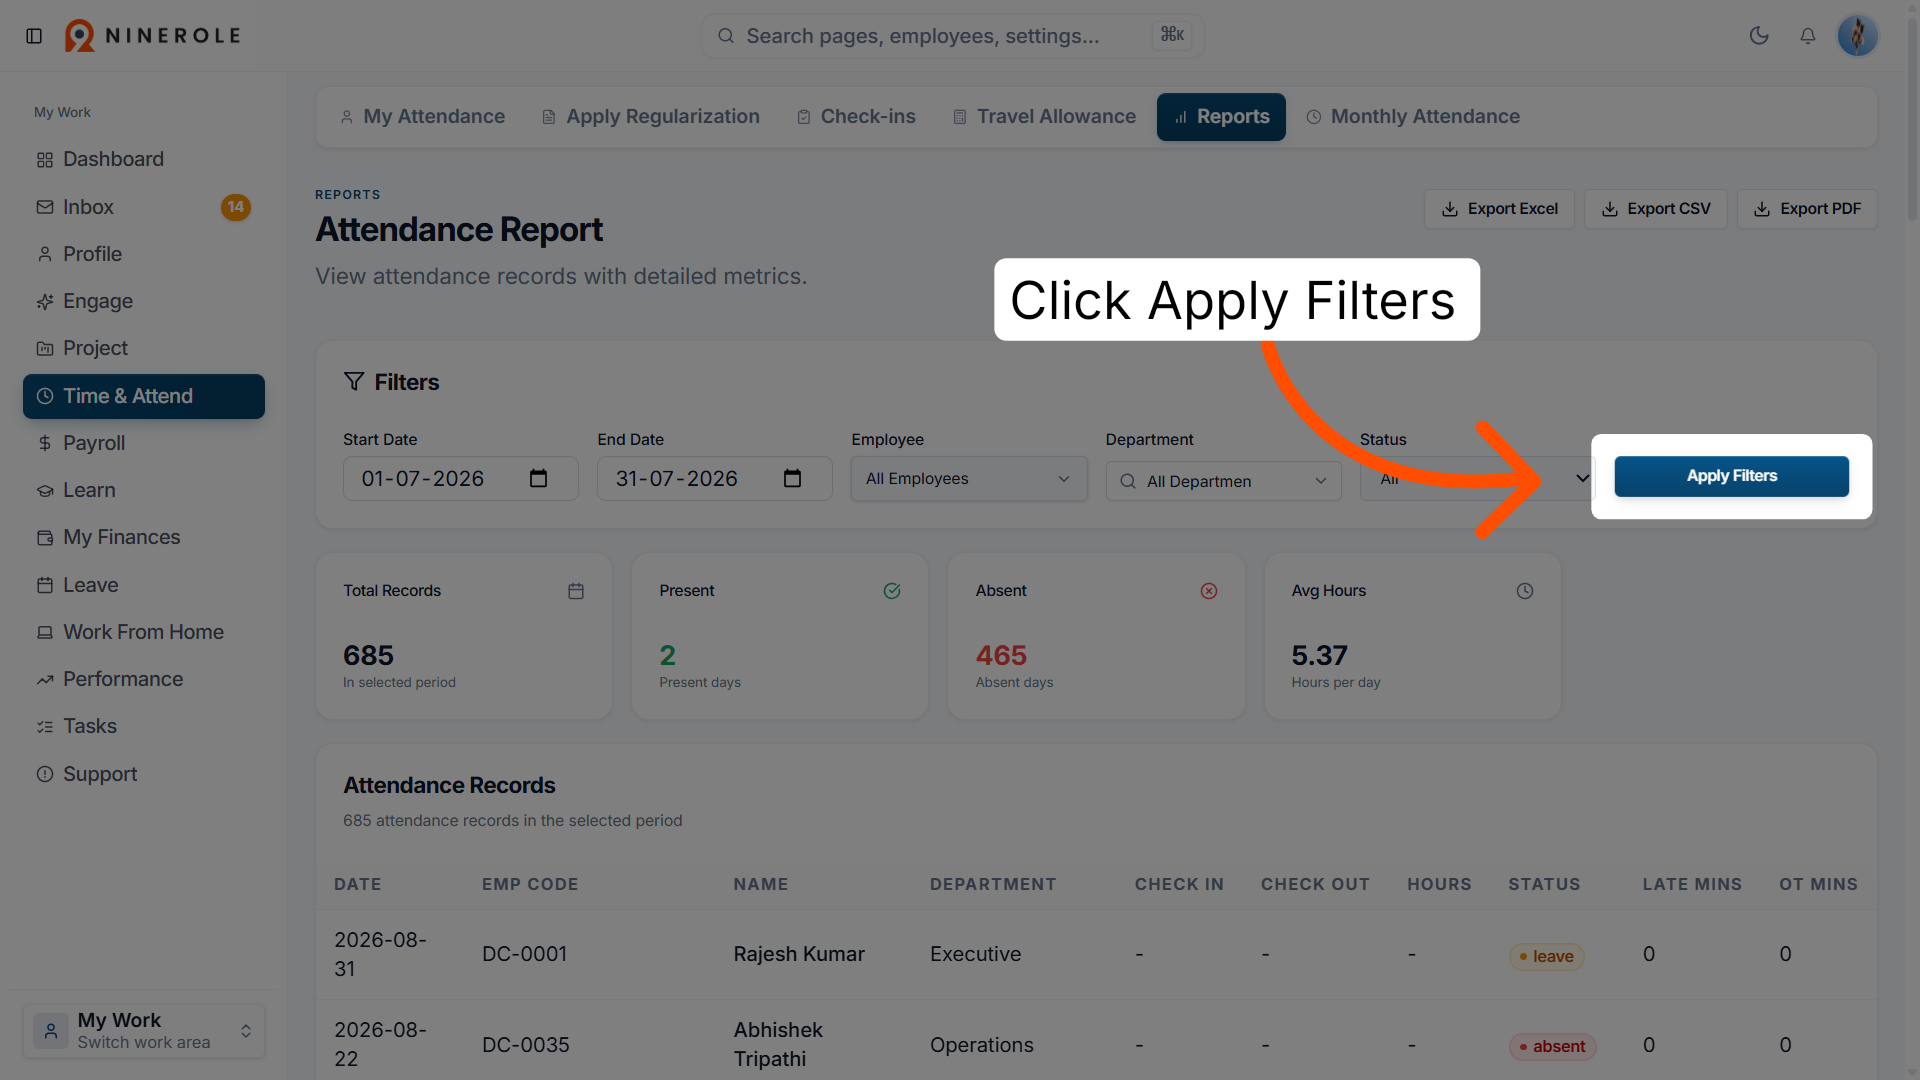
Task: Open the notifications bell
Action: (1808, 36)
